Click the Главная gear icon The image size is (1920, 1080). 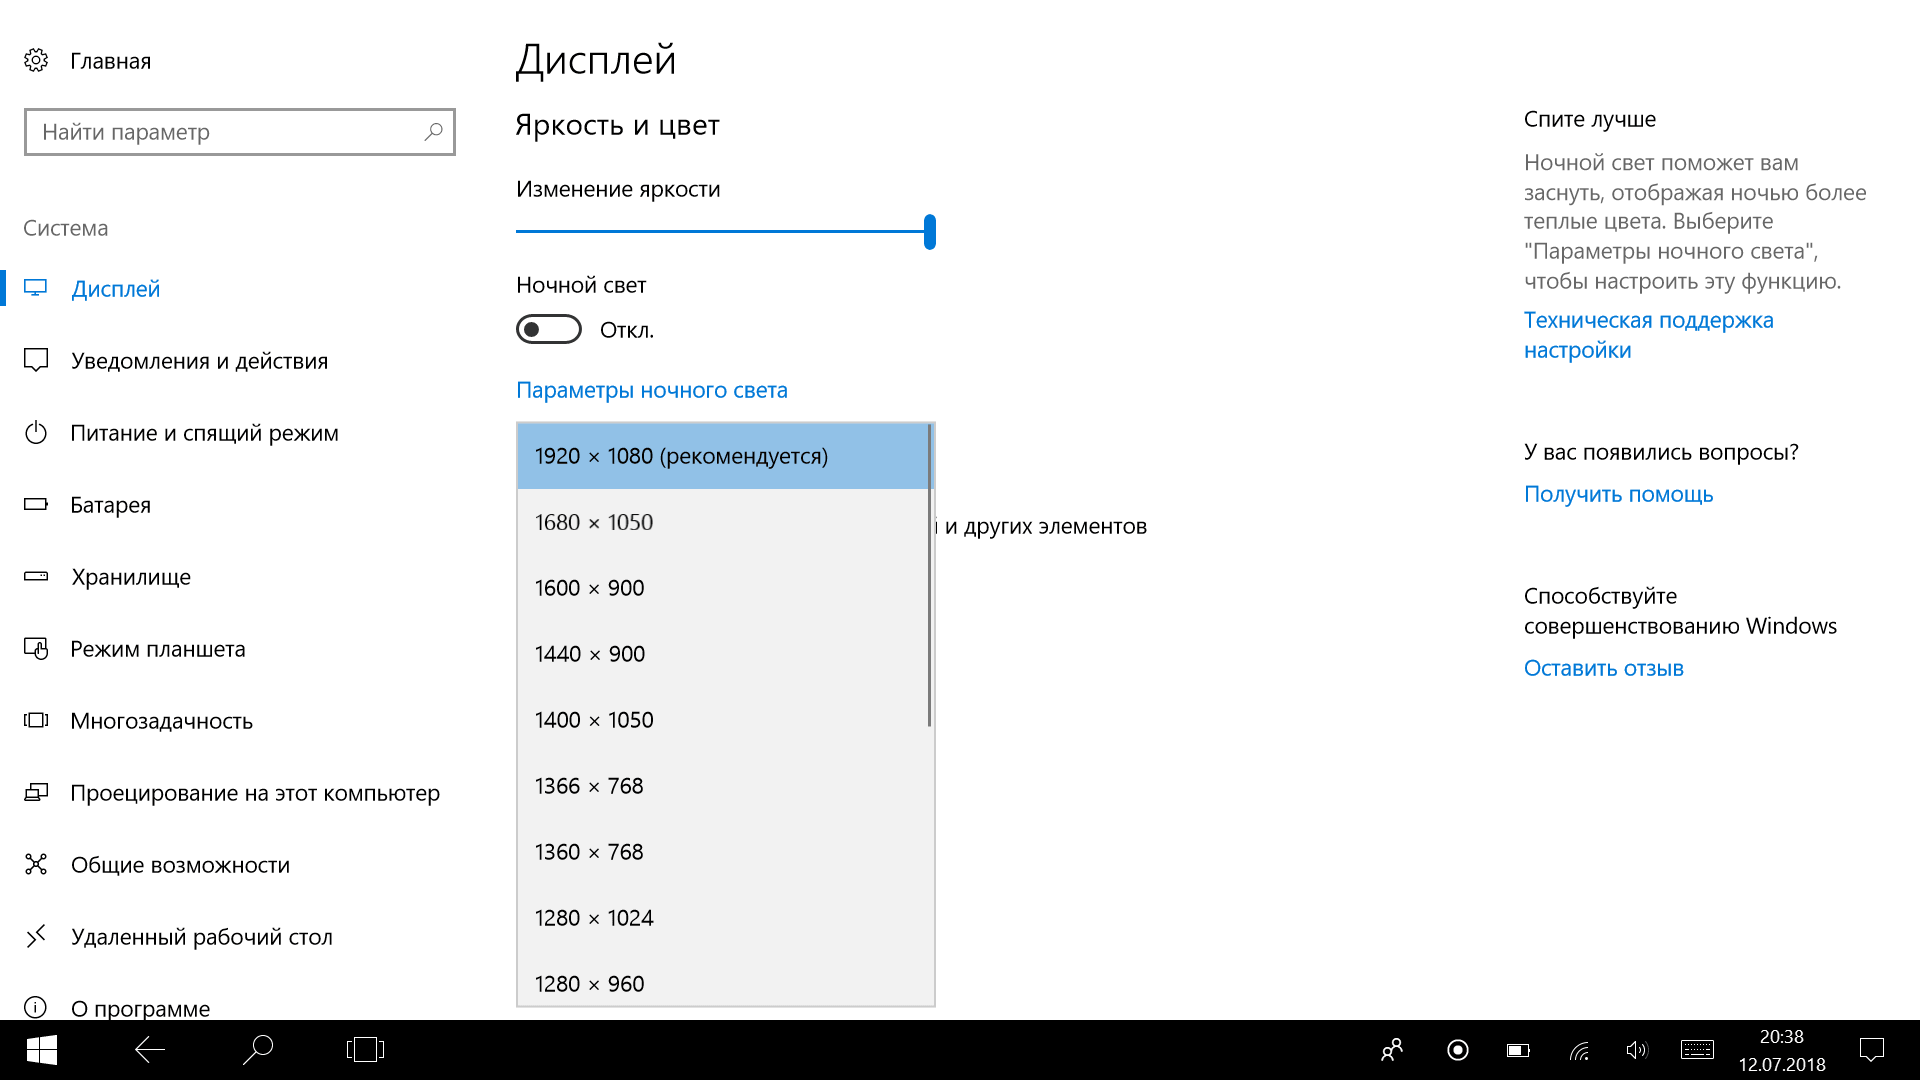coord(36,61)
